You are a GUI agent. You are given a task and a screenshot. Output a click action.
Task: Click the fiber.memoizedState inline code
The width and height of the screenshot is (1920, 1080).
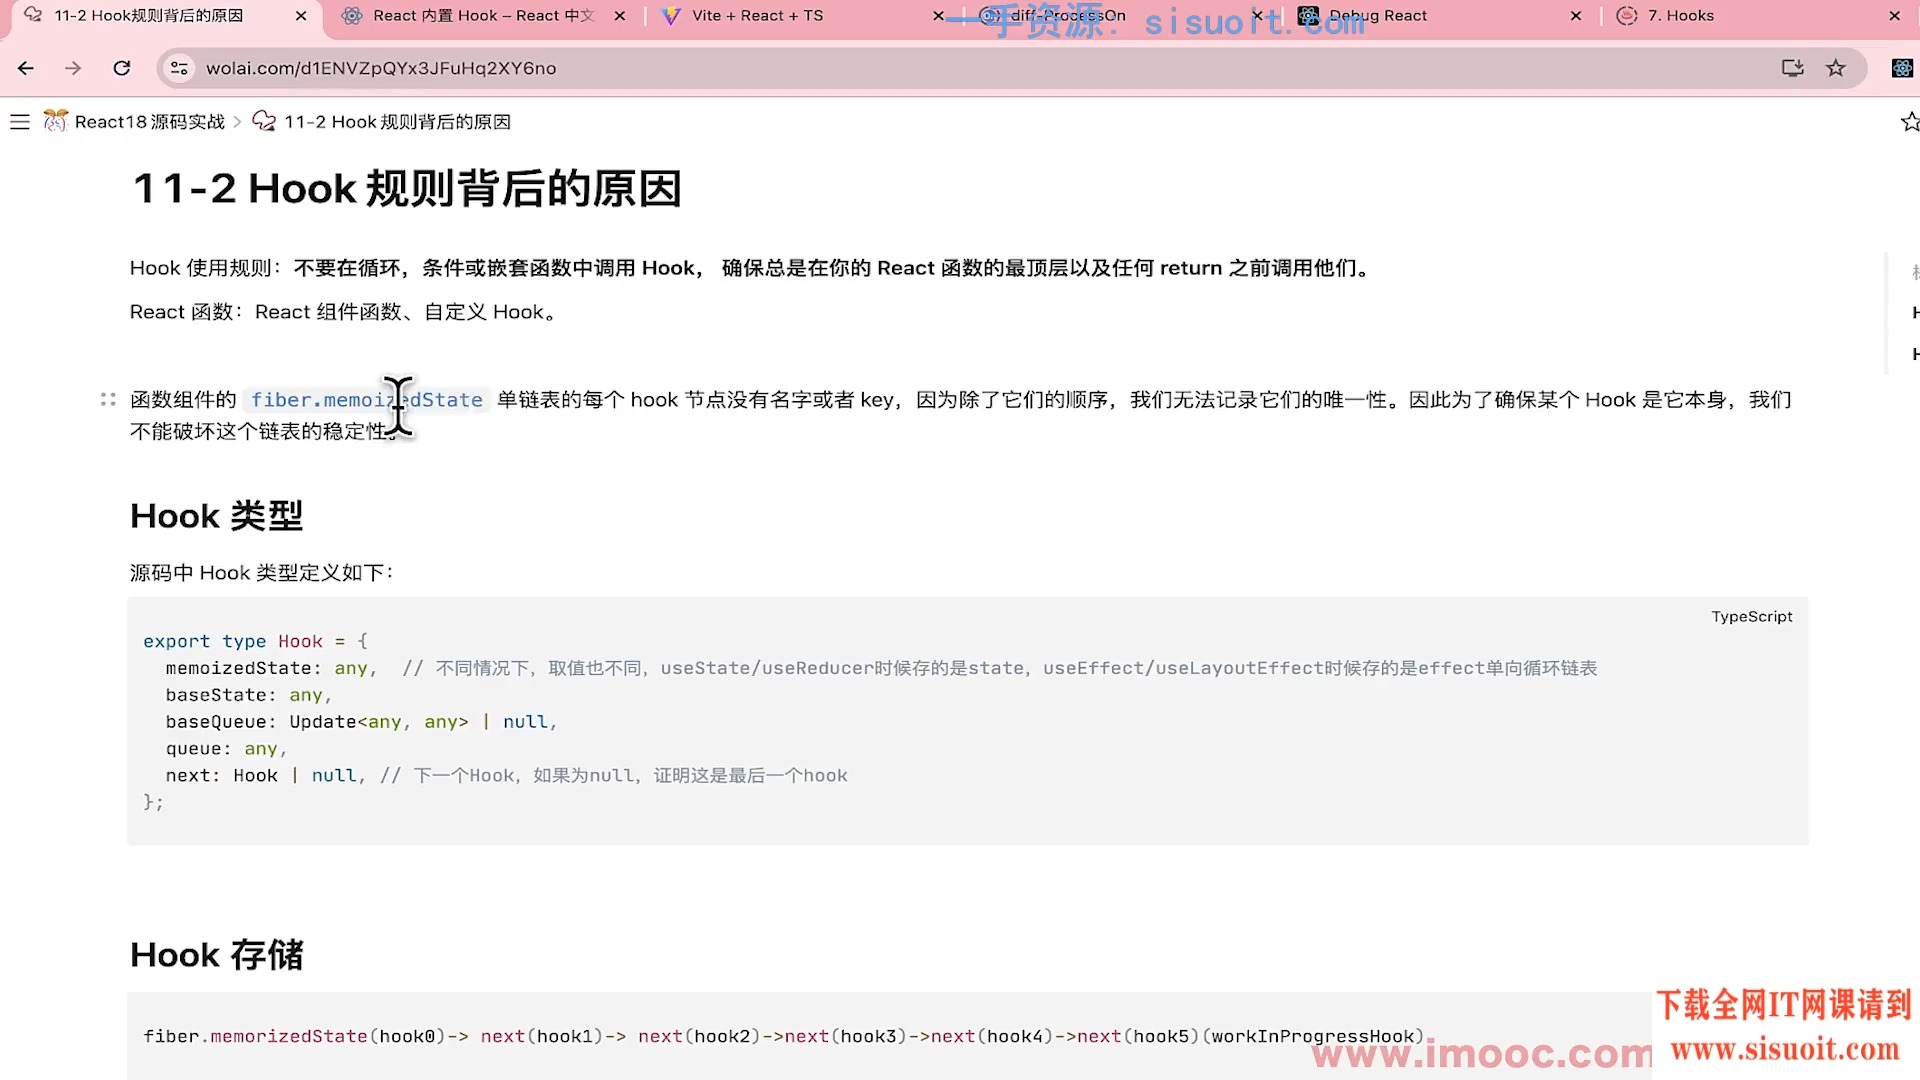(366, 400)
